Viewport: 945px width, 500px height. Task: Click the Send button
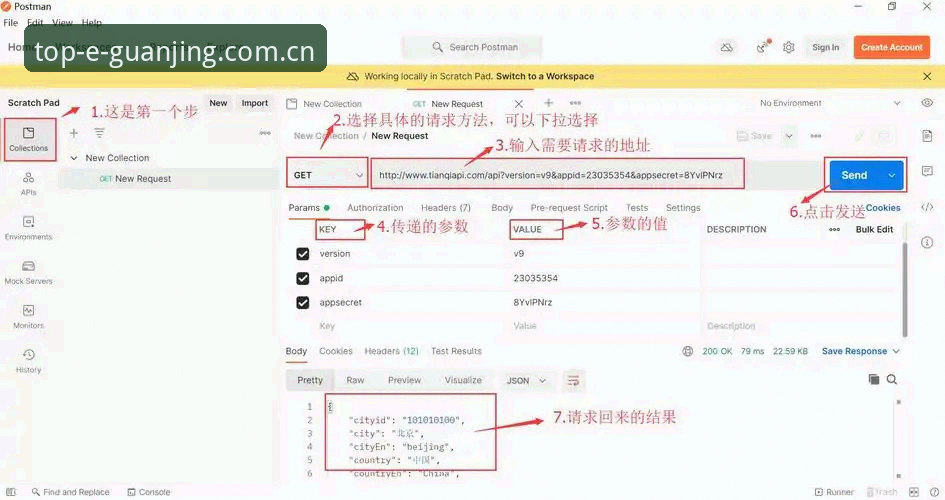click(x=855, y=175)
